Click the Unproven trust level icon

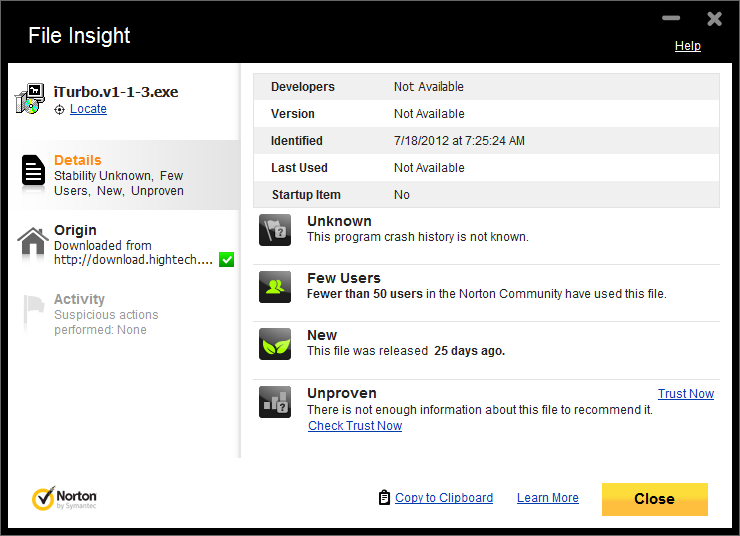click(274, 401)
